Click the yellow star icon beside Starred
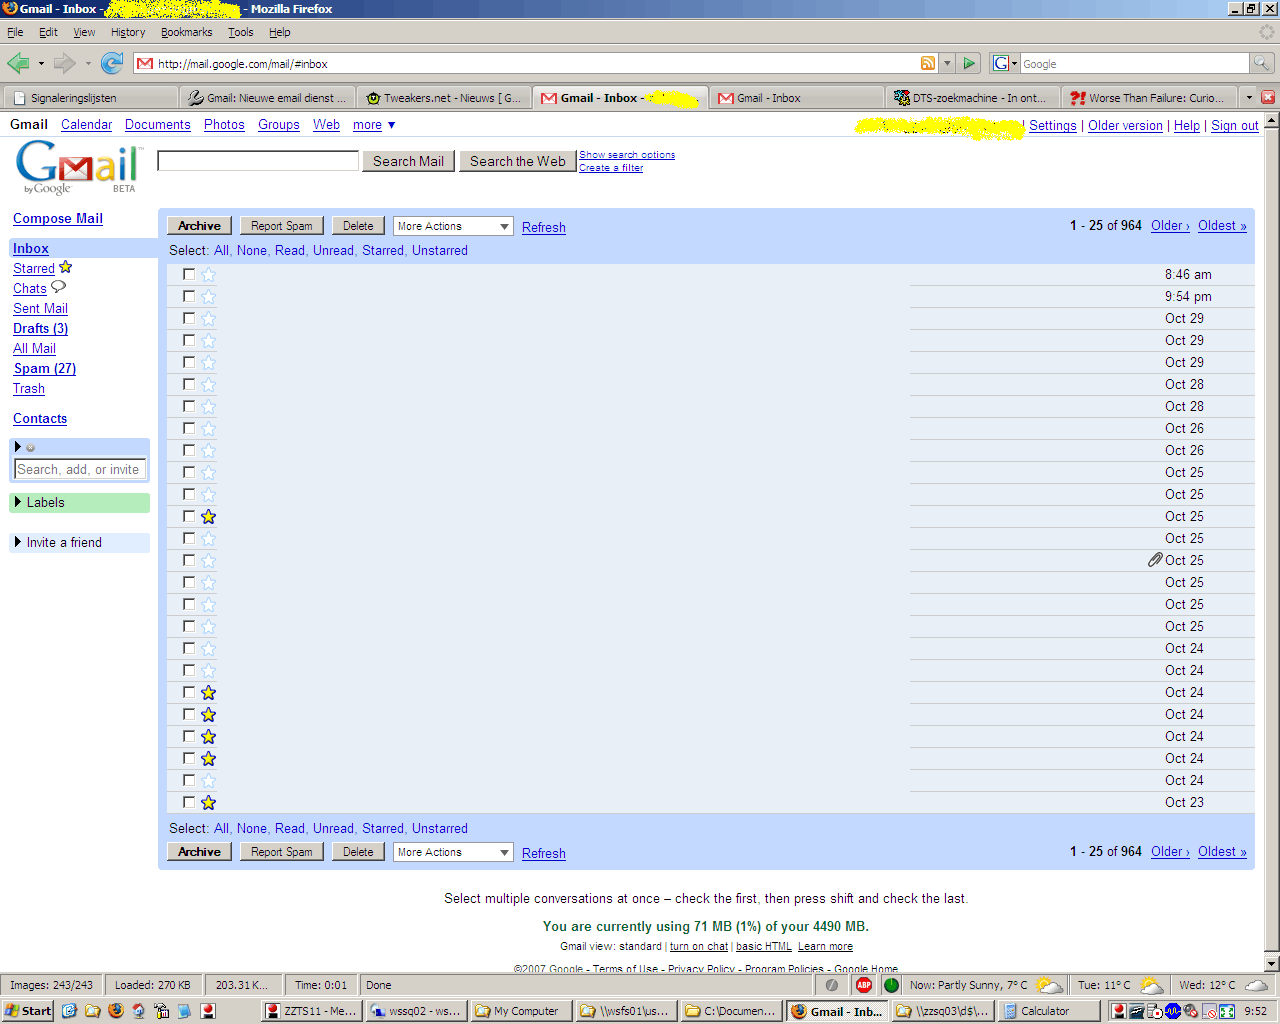This screenshot has height=1024, width=1280. tap(66, 267)
